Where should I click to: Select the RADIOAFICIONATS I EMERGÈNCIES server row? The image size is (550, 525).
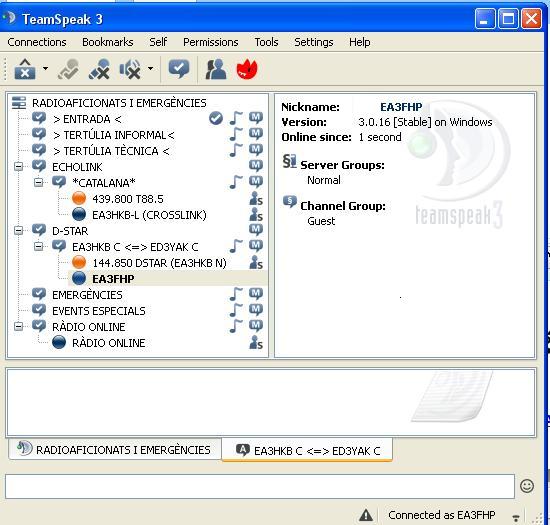tap(119, 103)
